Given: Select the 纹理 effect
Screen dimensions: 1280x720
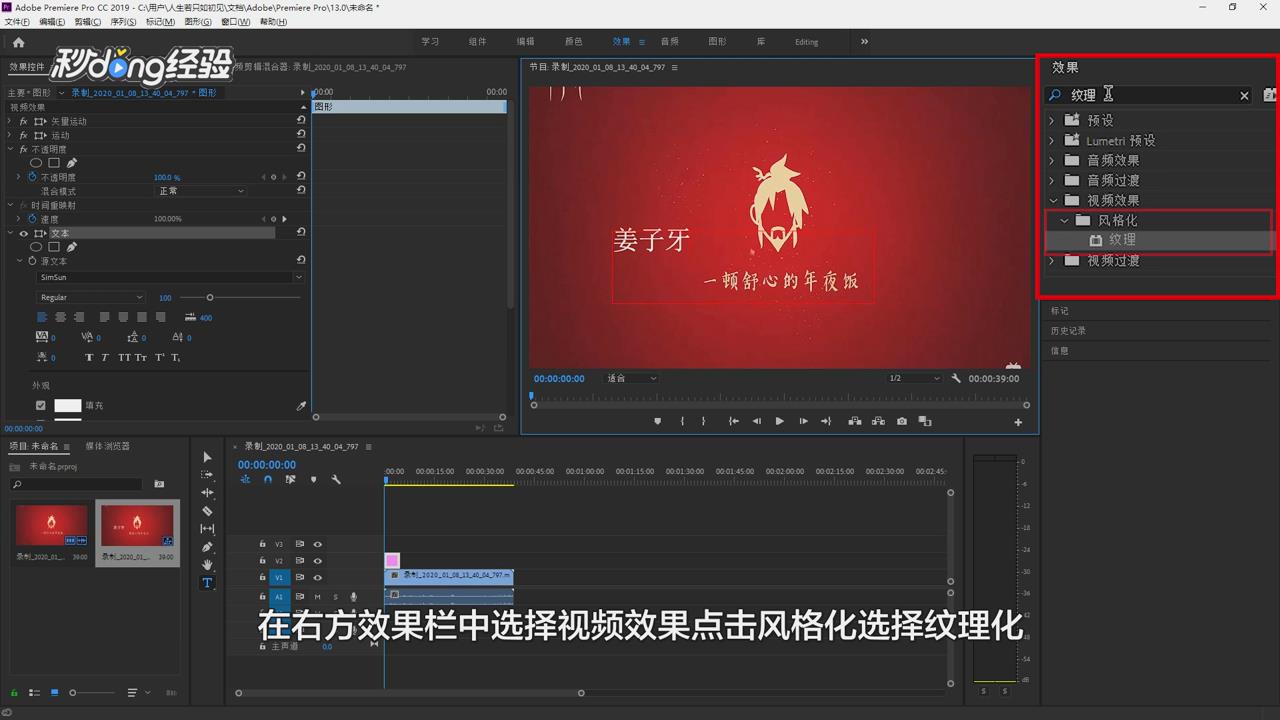Looking at the screenshot, I should tap(1122, 240).
